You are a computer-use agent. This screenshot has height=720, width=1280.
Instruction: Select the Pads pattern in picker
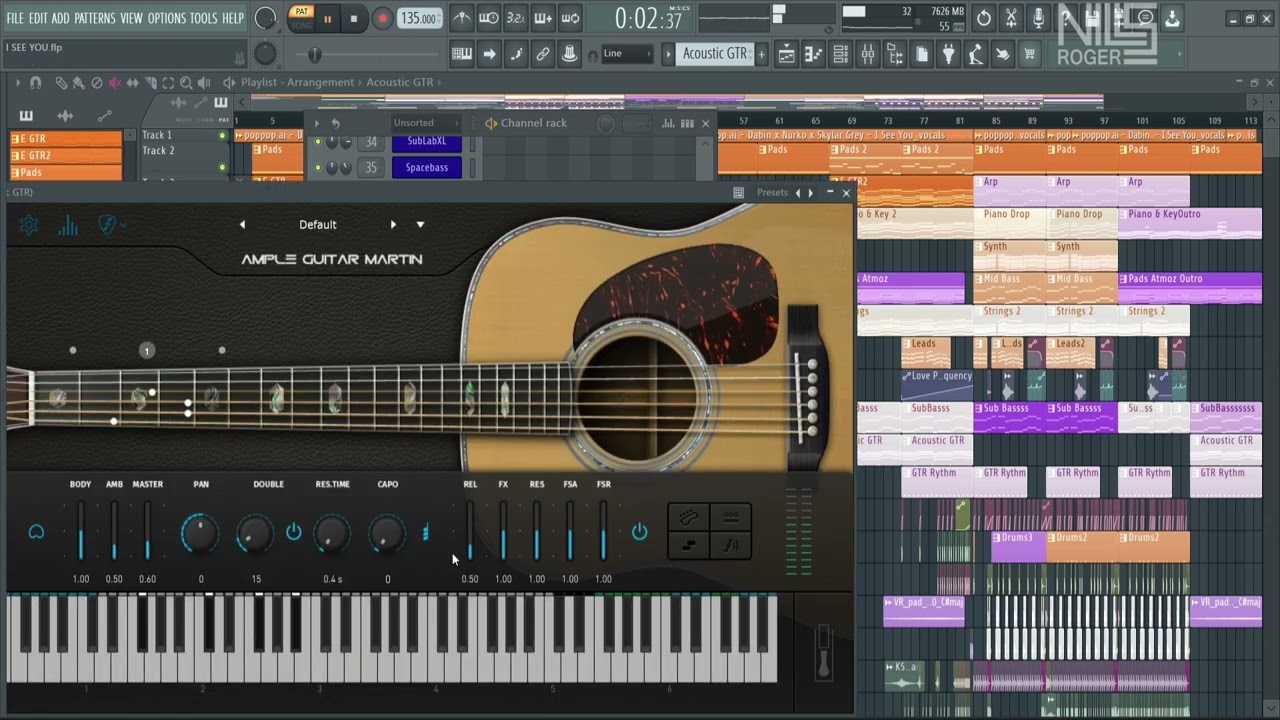66,173
